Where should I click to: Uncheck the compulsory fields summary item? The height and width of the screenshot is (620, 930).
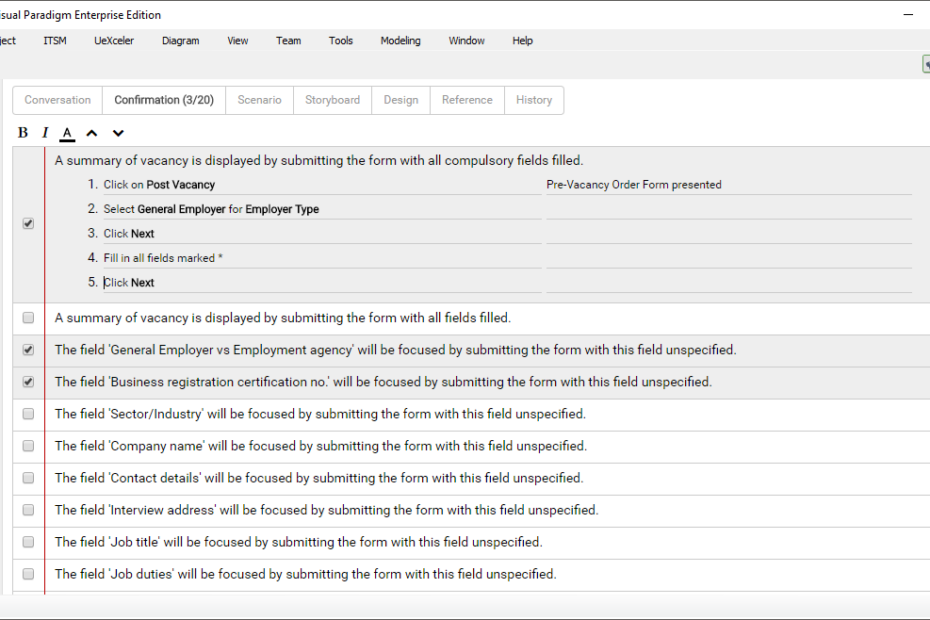point(28,224)
